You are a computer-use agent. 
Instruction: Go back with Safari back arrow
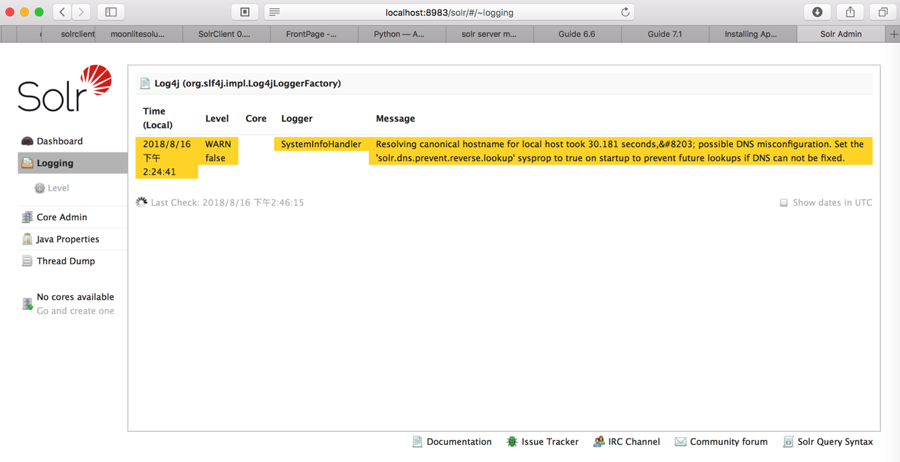pos(63,11)
